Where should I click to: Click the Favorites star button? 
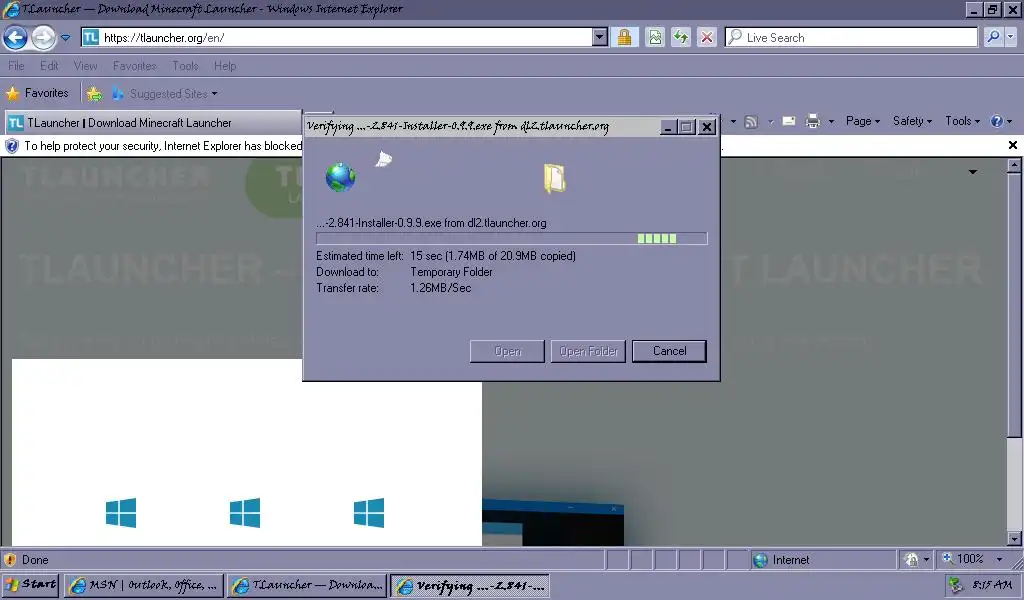tap(37, 93)
